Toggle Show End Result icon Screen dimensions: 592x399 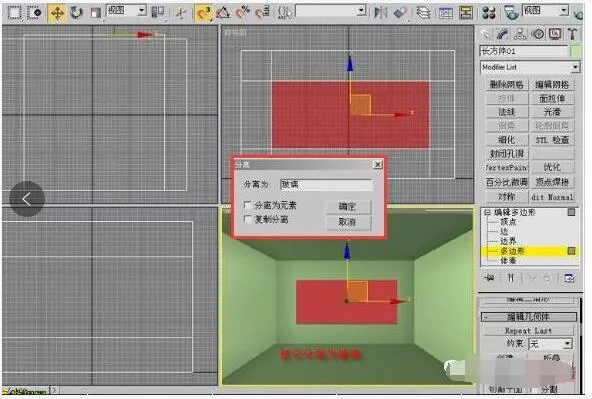point(510,278)
